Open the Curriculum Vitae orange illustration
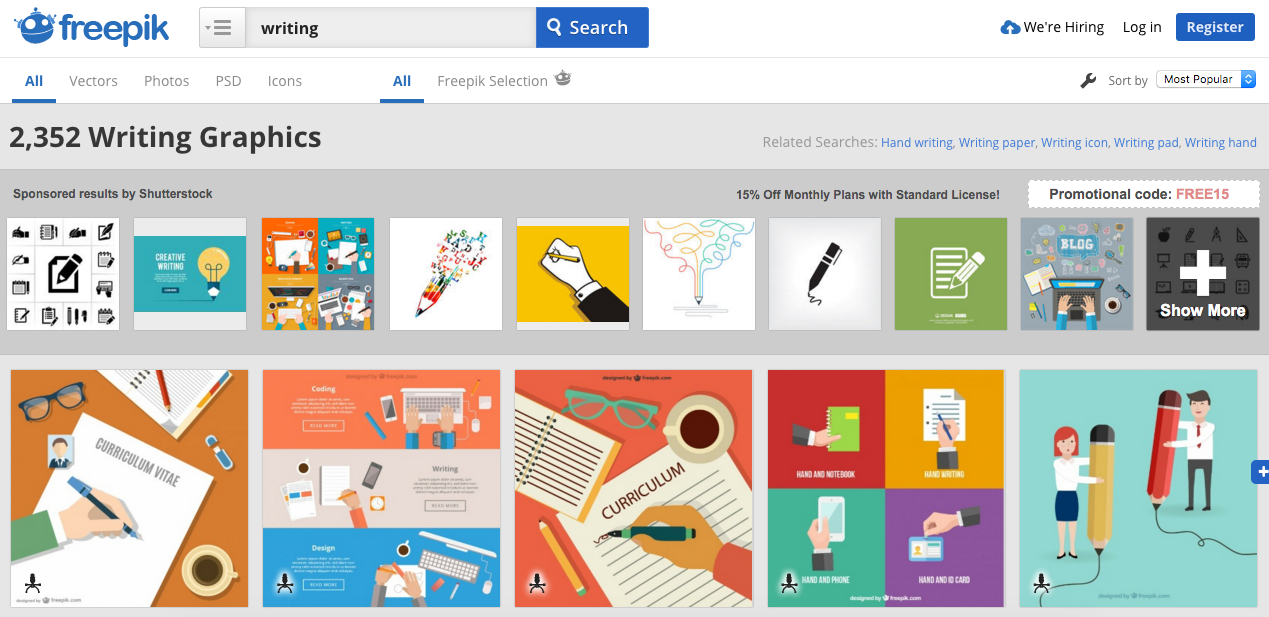1269x617 pixels. point(129,488)
